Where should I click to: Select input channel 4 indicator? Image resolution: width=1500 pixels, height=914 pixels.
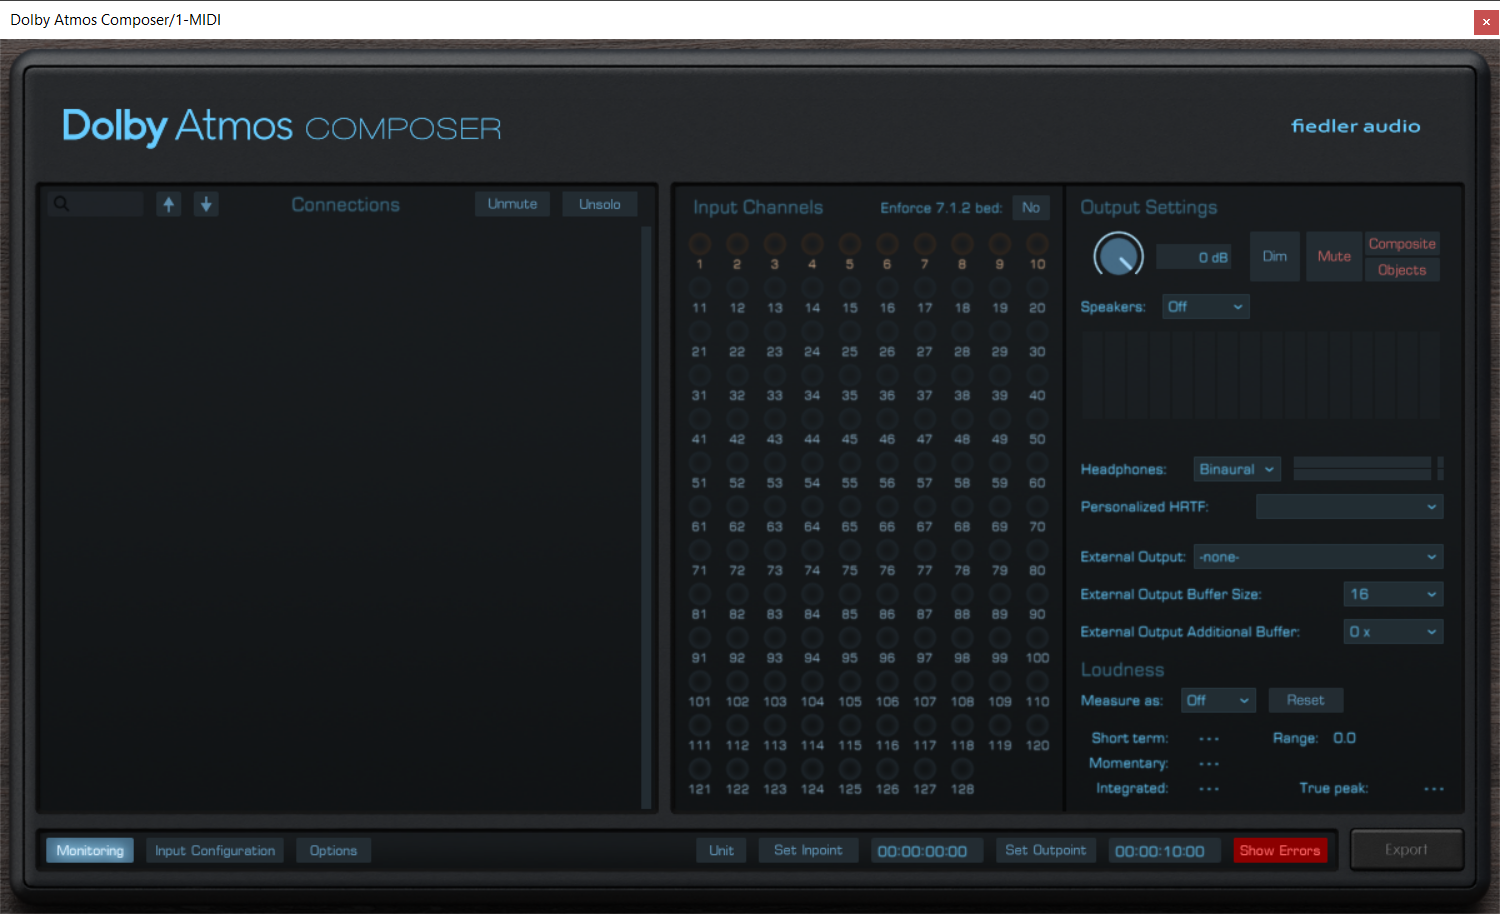pos(812,243)
